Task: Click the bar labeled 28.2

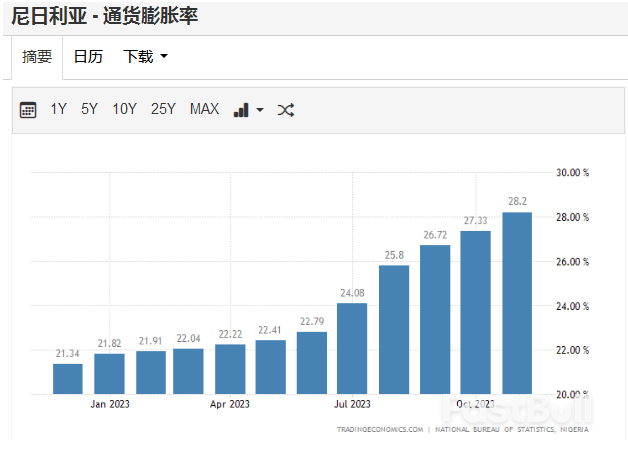Action: 517,303
